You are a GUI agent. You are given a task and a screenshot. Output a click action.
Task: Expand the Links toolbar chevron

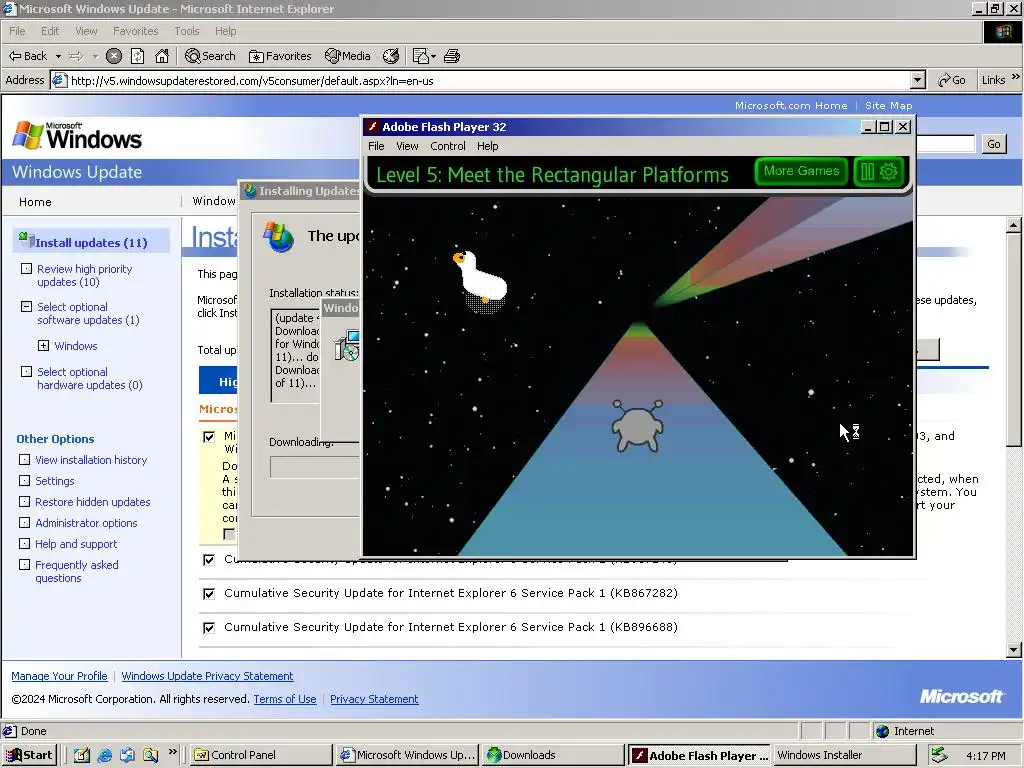1015,77
